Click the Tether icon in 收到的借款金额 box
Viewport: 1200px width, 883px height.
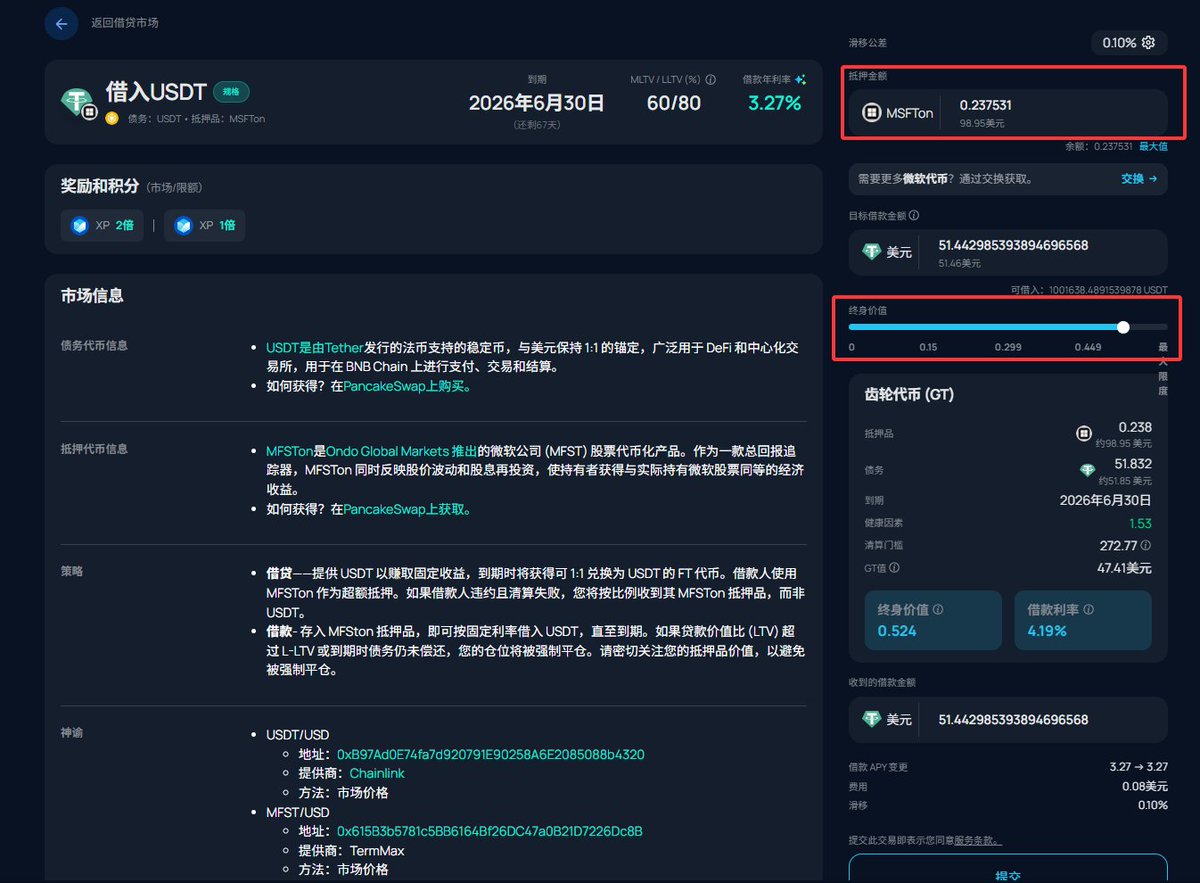pyautogui.click(x=872, y=719)
